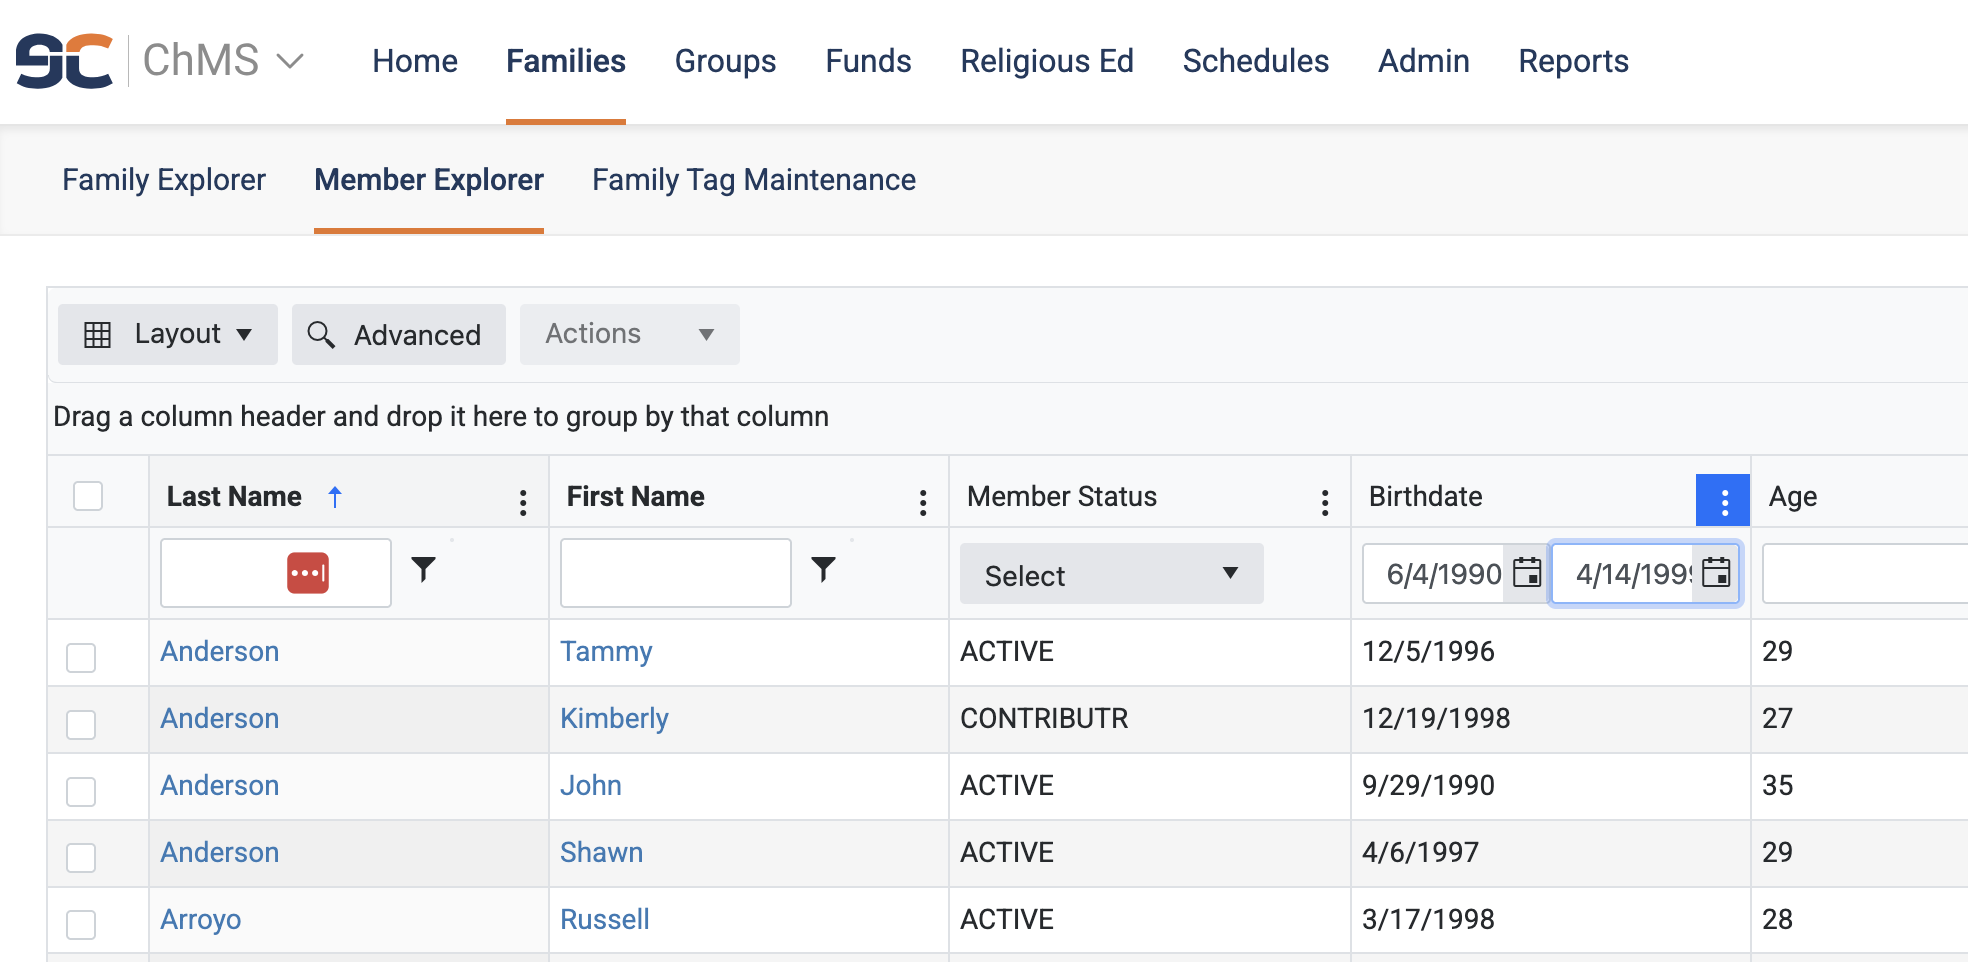Click the SC ChMS logo icon
Image resolution: width=1968 pixels, height=962 pixels.
click(x=64, y=61)
